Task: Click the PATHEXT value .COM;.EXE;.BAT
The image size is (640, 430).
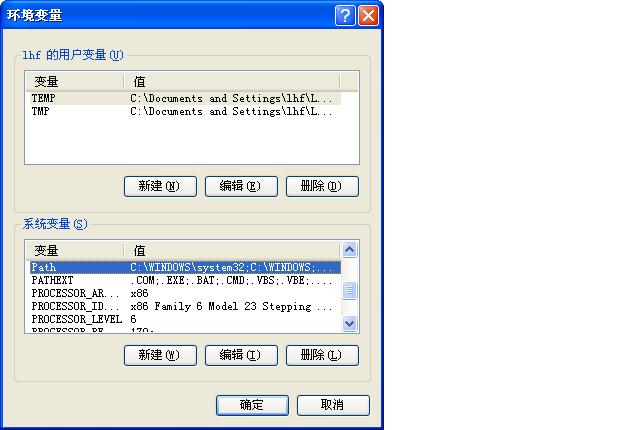Action: pyautogui.click(x=231, y=280)
